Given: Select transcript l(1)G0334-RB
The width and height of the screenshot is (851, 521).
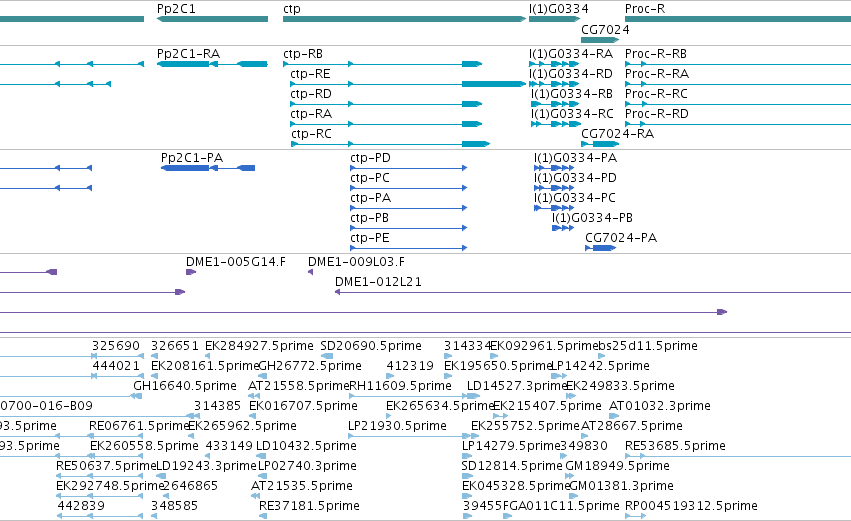Looking at the screenshot, I should click(572, 94).
